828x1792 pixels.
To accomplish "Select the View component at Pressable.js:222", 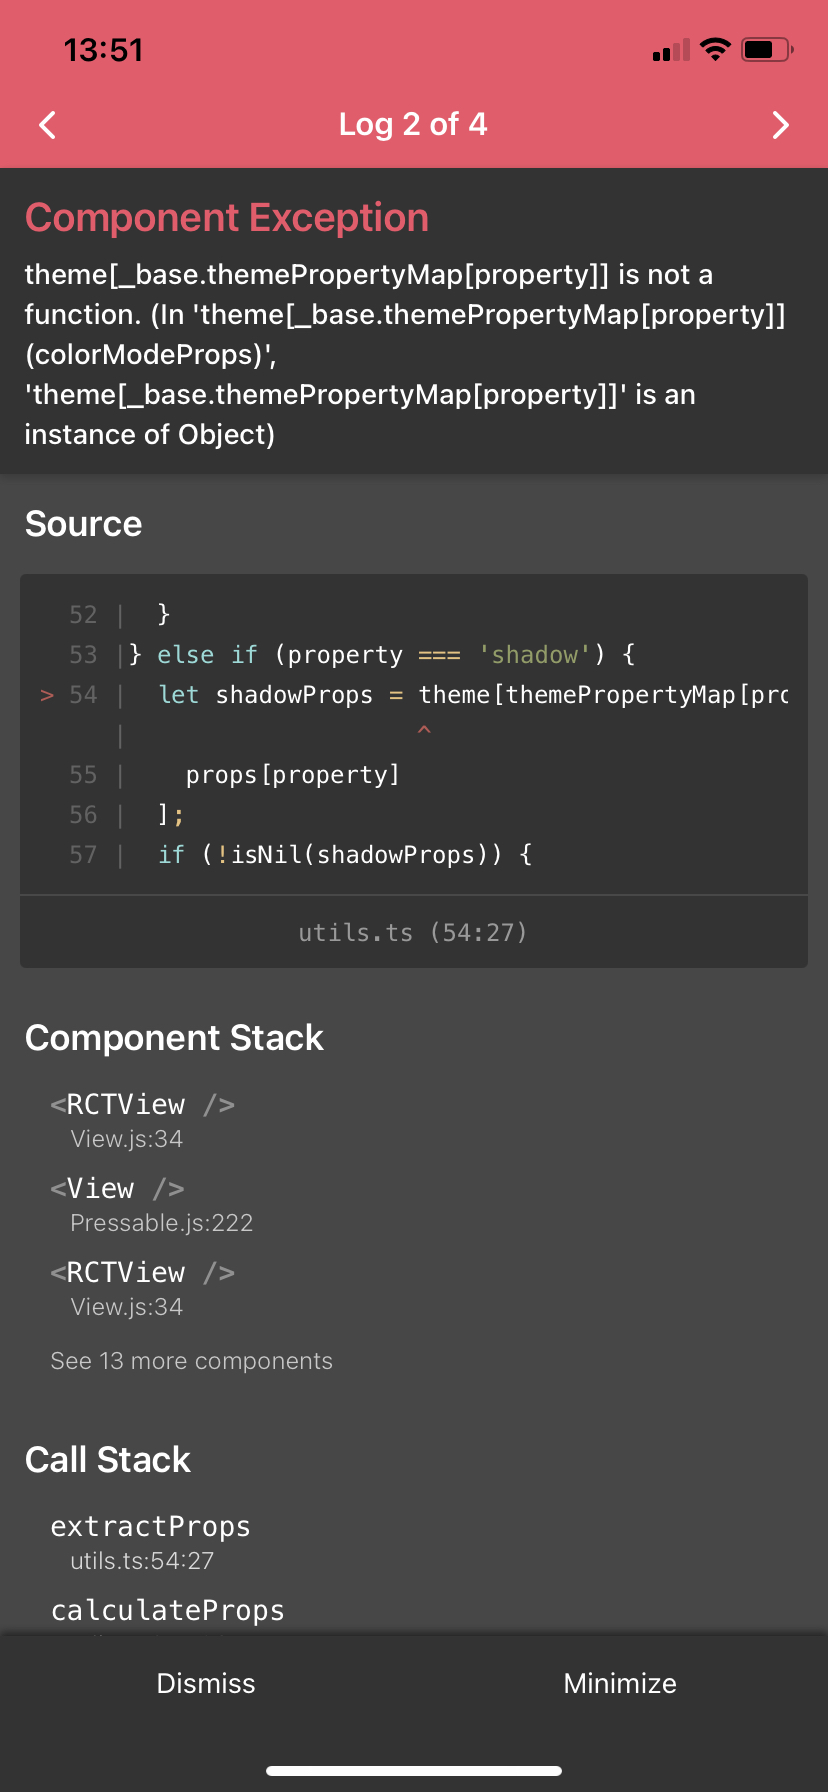I will point(150,1202).
